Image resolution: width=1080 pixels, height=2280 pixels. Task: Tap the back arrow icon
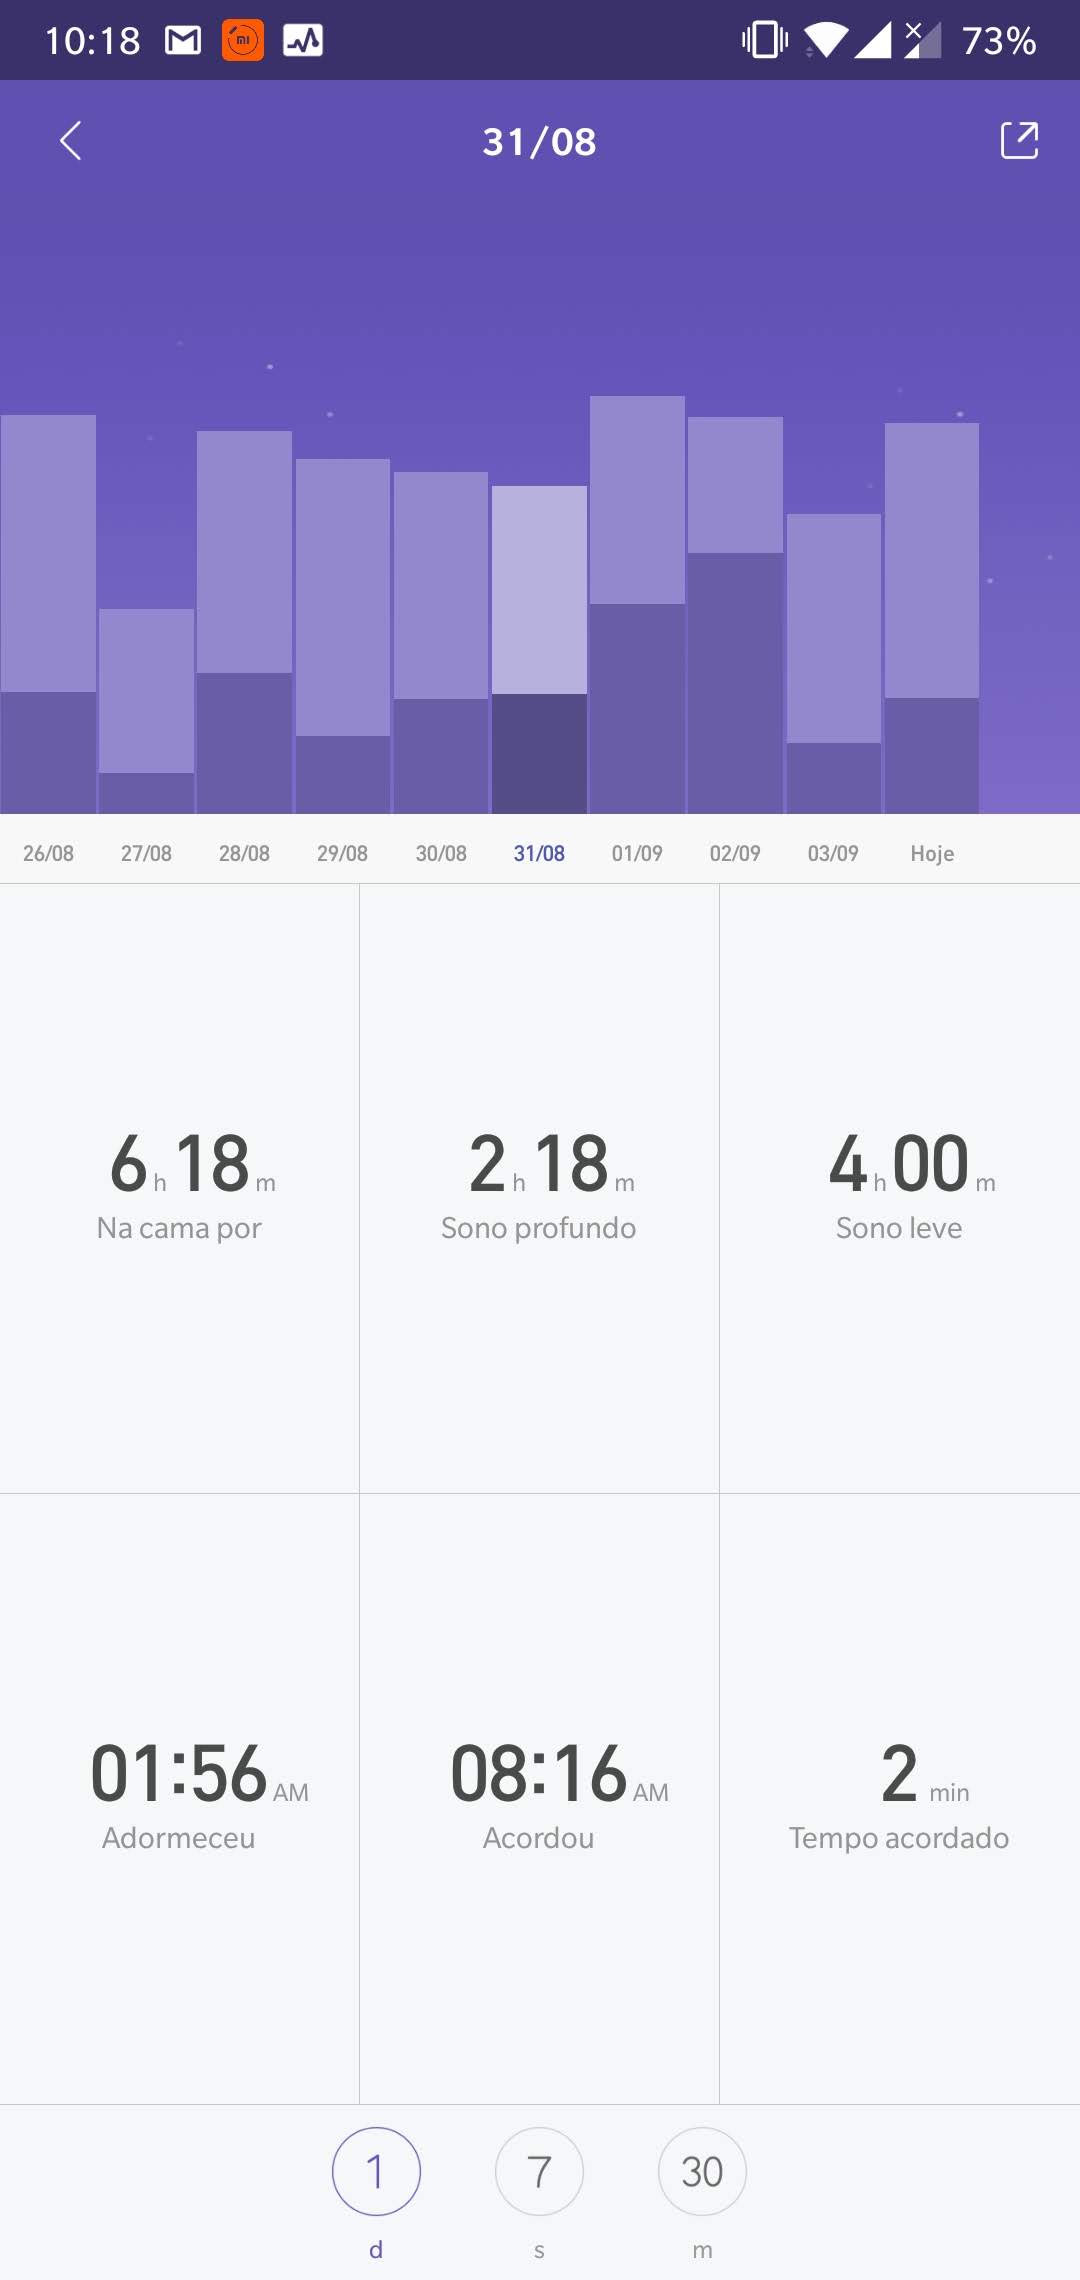pos(70,141)
